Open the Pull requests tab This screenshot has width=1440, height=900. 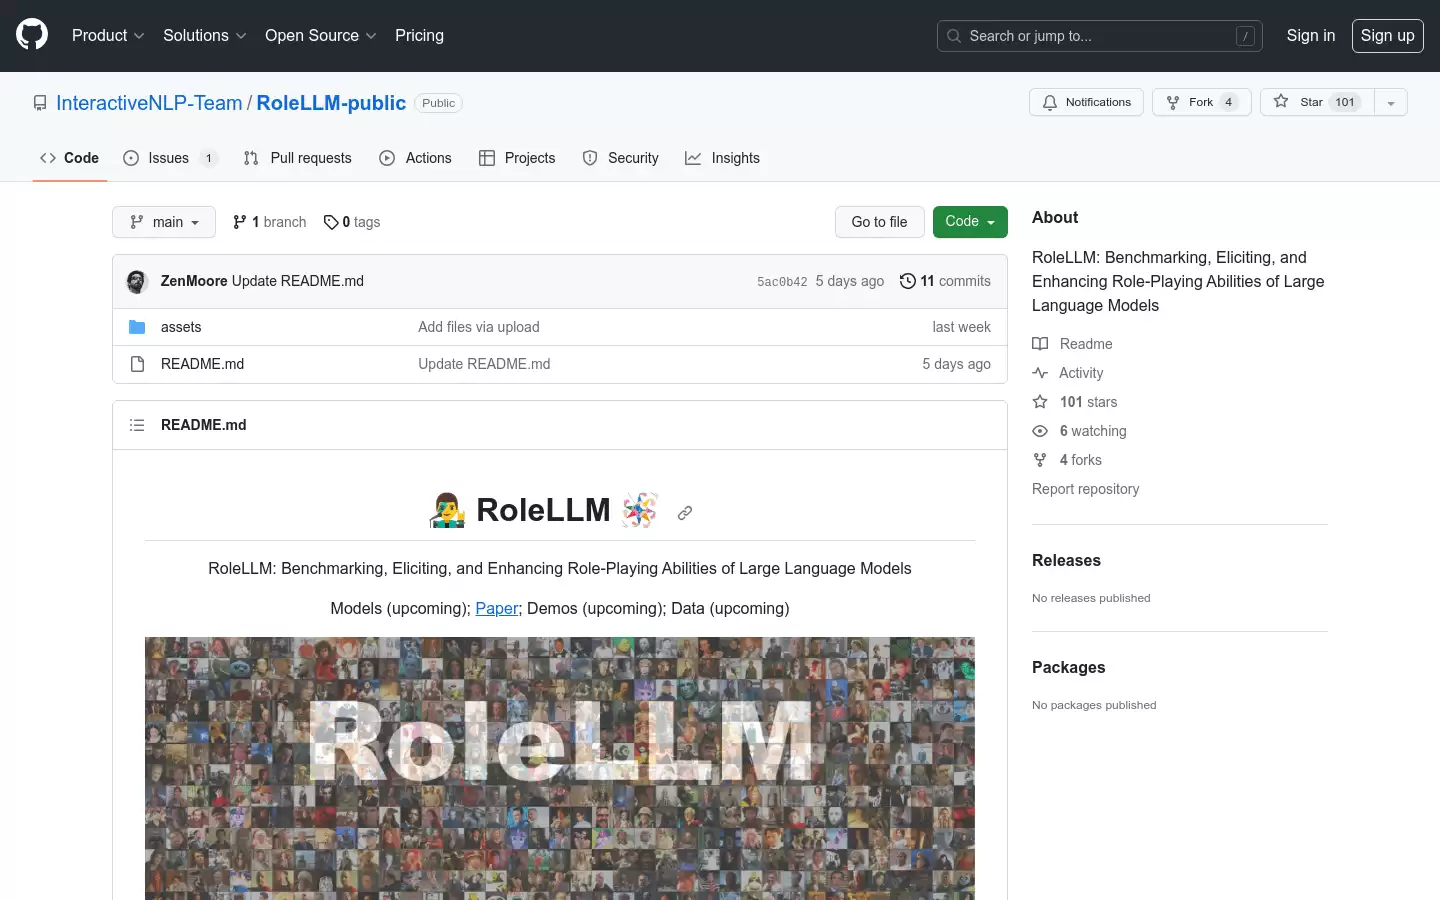click(298, 158)
